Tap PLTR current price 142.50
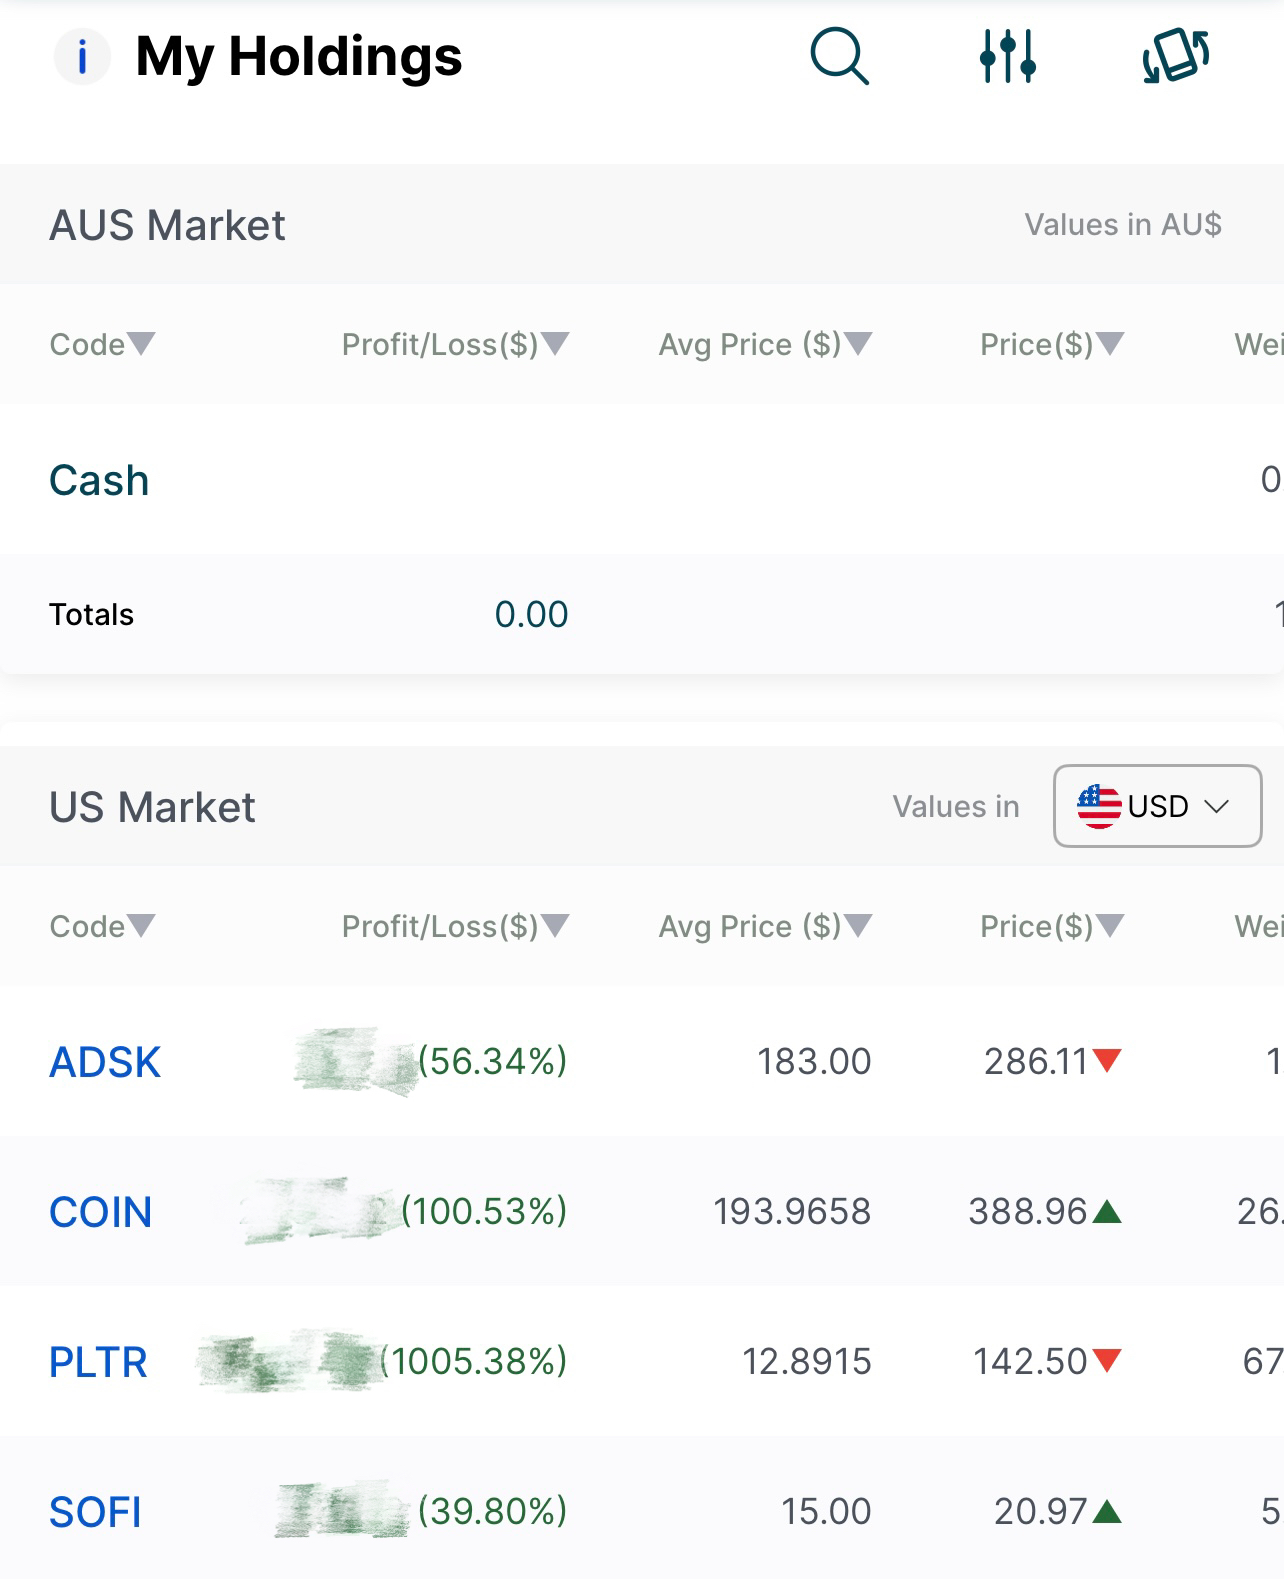 [1031, 1361]
